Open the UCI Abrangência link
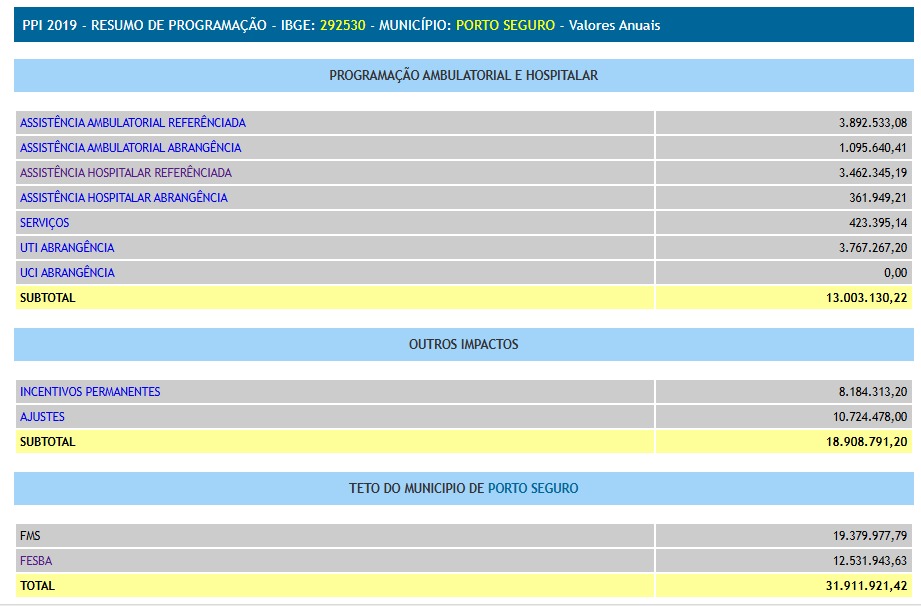 click(67, 273)
